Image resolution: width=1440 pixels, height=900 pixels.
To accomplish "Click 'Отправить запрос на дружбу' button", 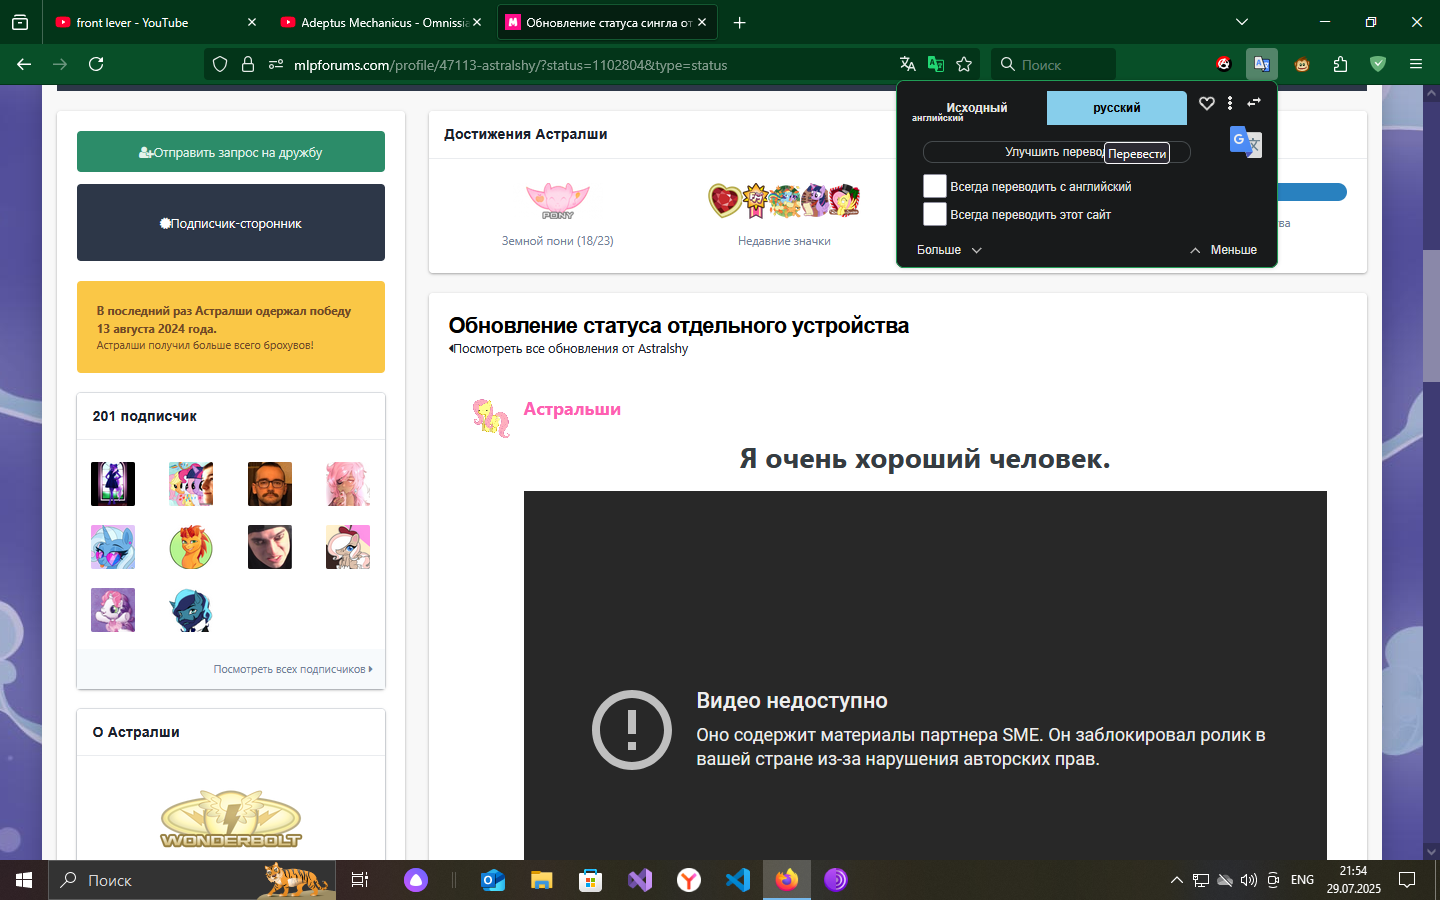I will click(231, 152).
